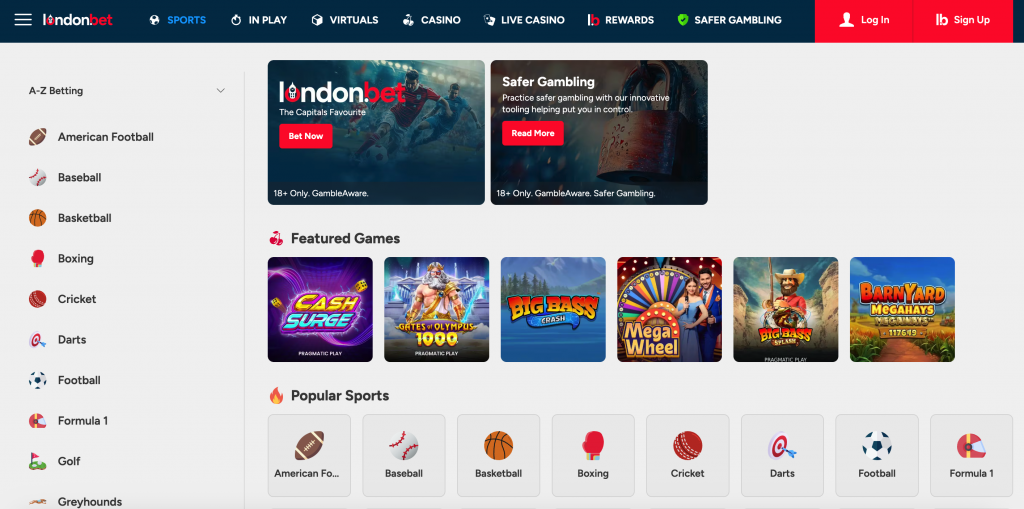This screenshot has width=1024, height=509.
Task: Open the Safer Gambling menu item
Action: click(x=729, y=20)
